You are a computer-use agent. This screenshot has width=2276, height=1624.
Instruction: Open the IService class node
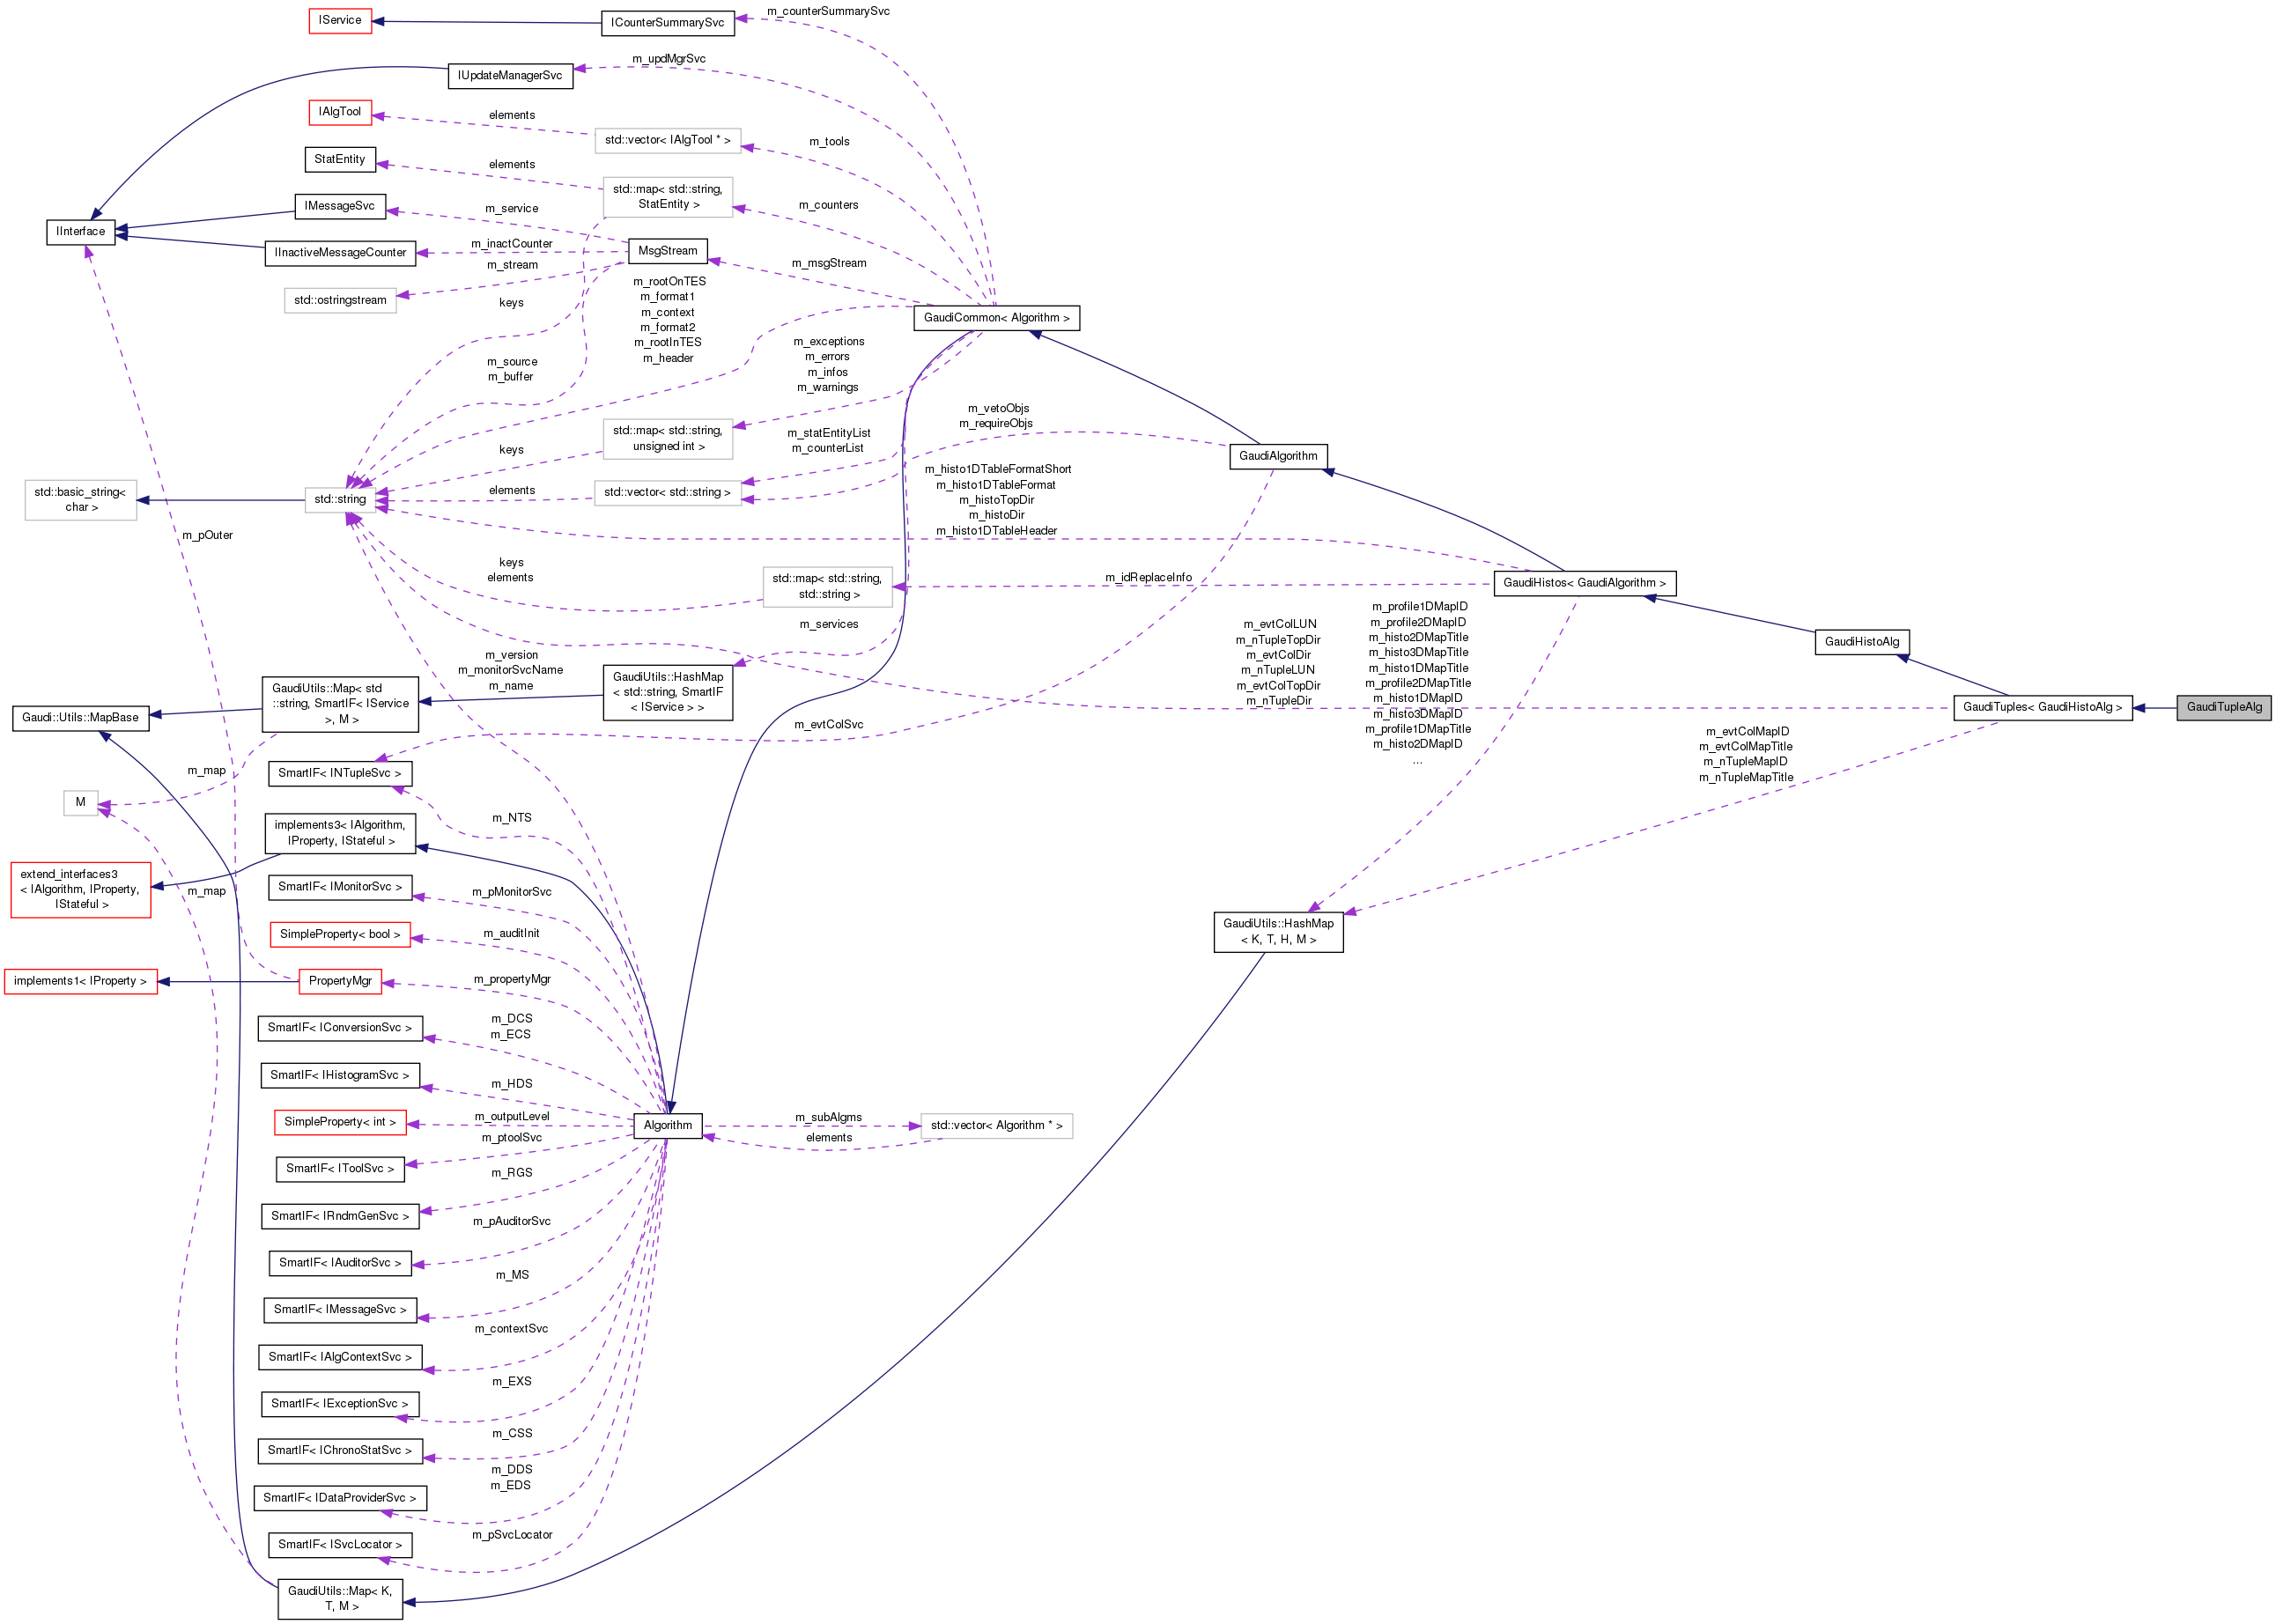coord(339,20)
